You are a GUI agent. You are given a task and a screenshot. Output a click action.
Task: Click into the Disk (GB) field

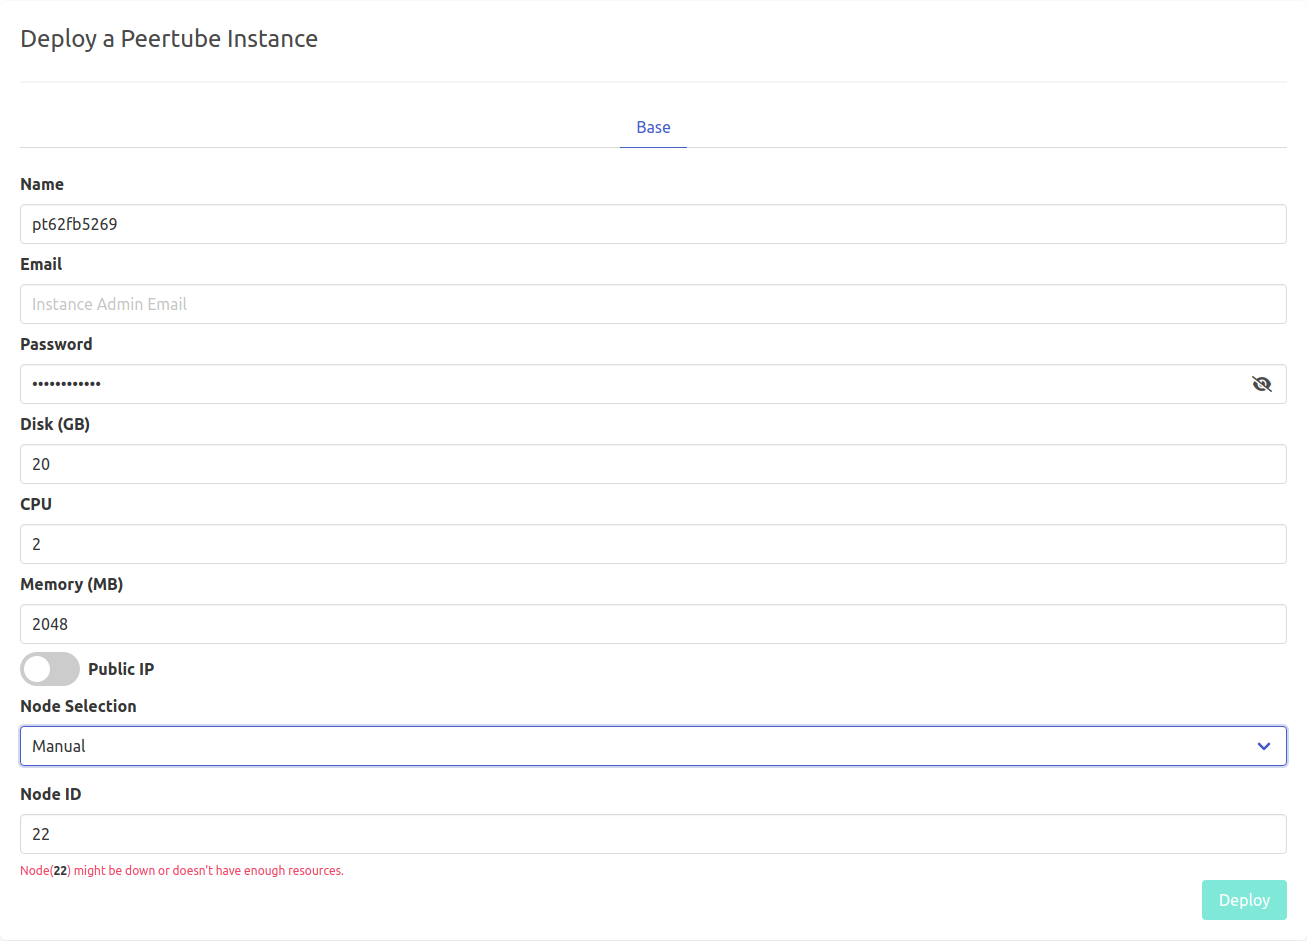[x=653, y=464]
